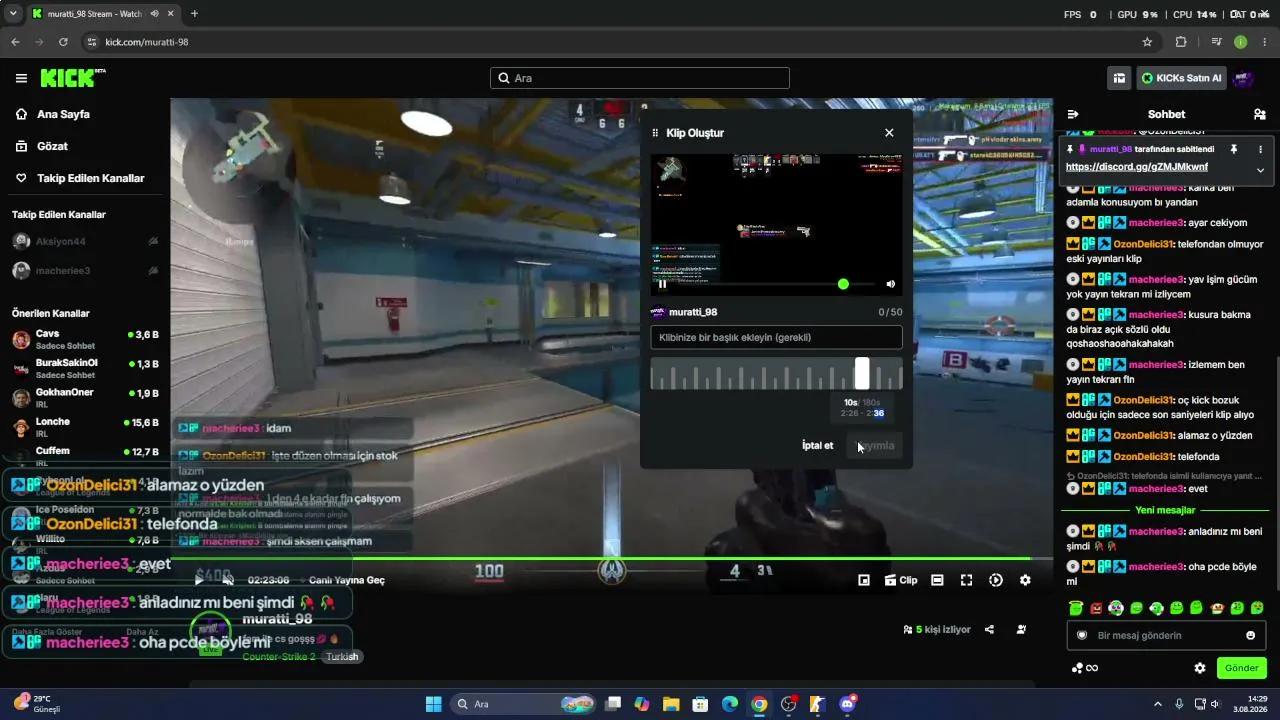1280x720 pixels.
Task: Buy KICKs via KICKs Satın Al
Action: coord(1182,78)
